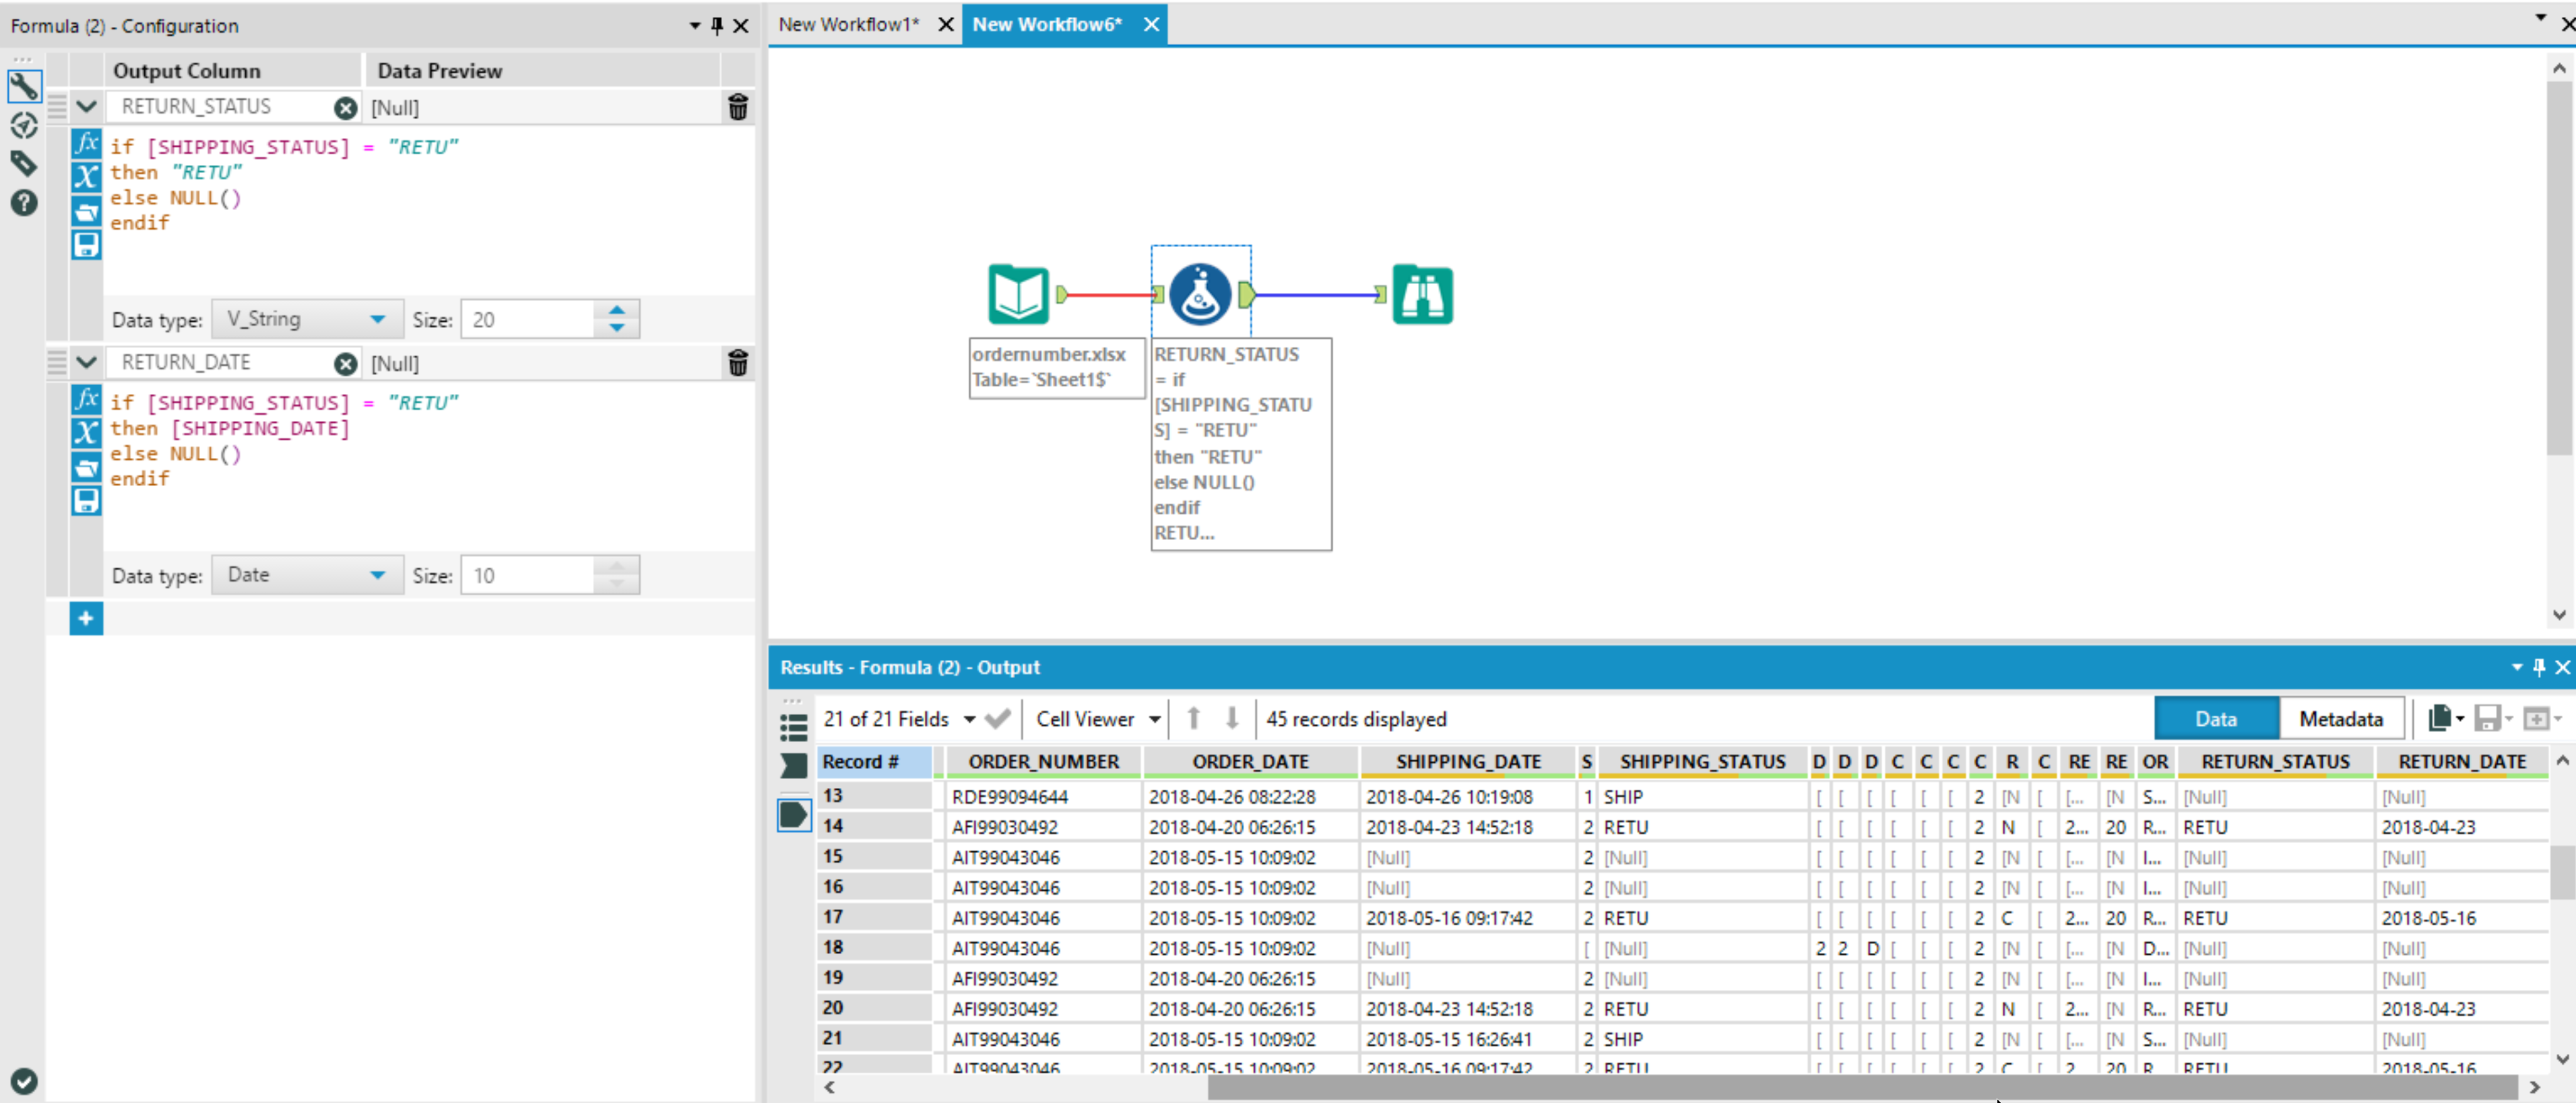Open Formula tool help with question mark icon
The height and width of the screenshot is (1103, 2576).
point(24,203)
